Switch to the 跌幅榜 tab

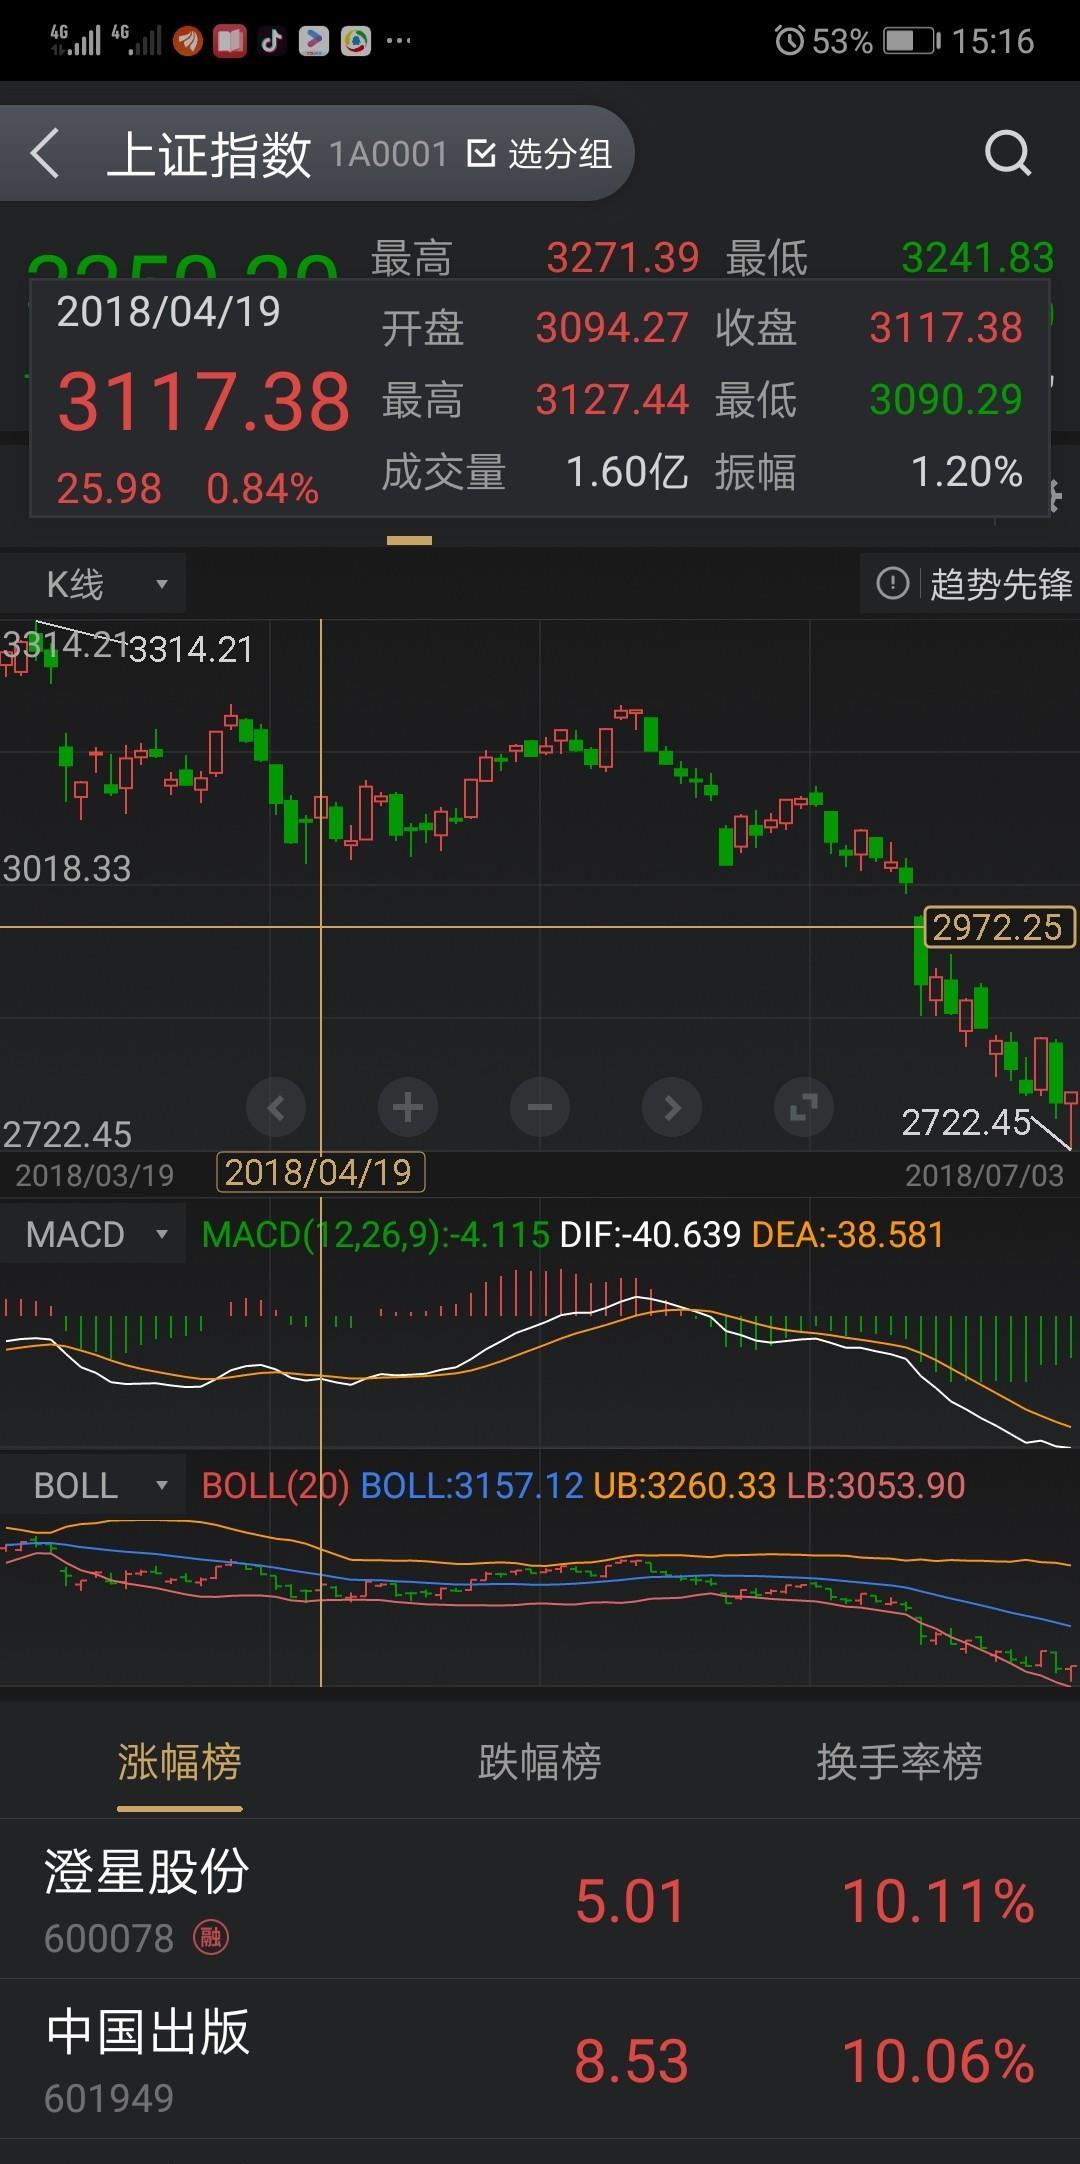coord(540,1762)
